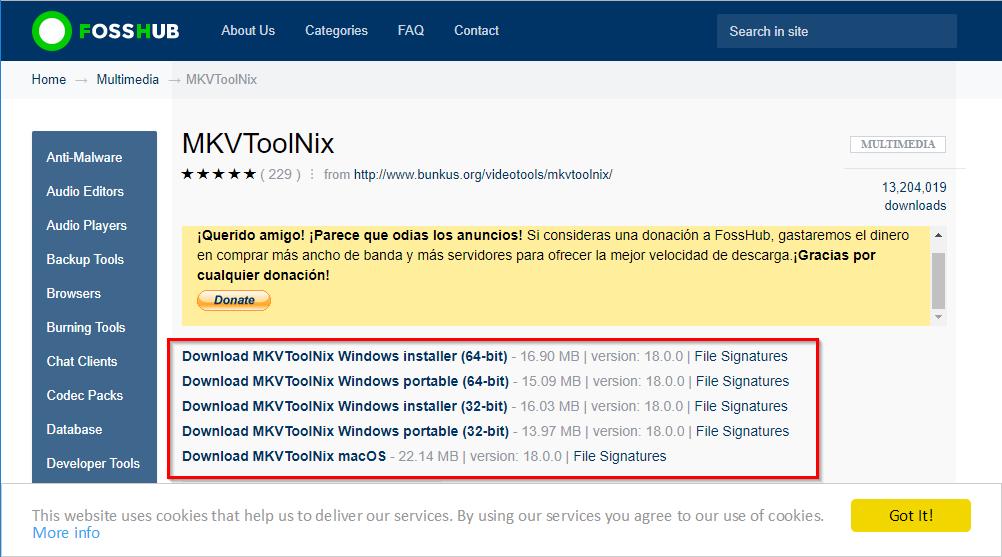Open Chat Clients category
Image resolution: width=1002 pixels, height=557 pixels.
(x=82, y=361)
